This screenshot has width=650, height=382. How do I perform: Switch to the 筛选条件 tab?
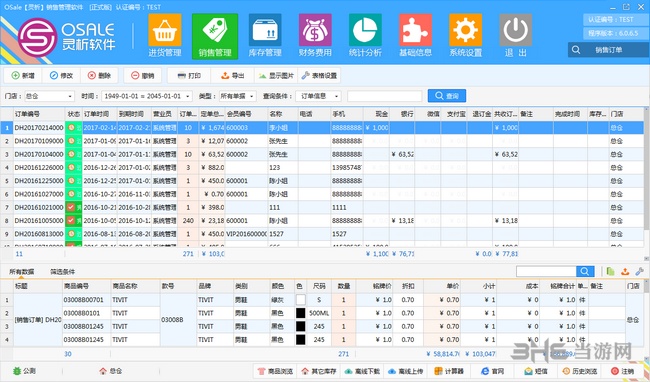click(62, 272)
